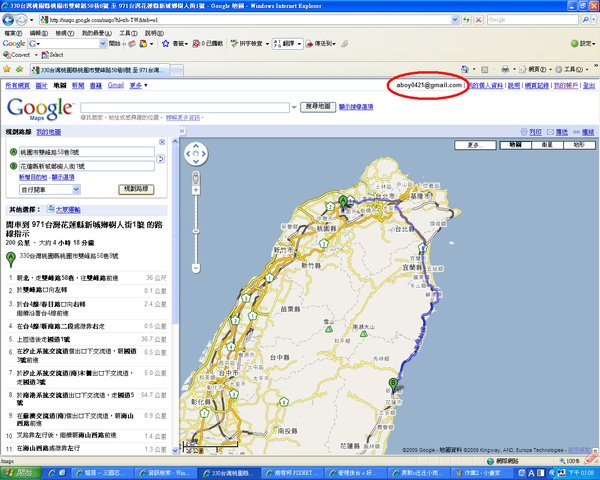The width and height of the screenshot is (600, 480).
Task: Open the IE Home icon
Action: click(x=465, y=69)
